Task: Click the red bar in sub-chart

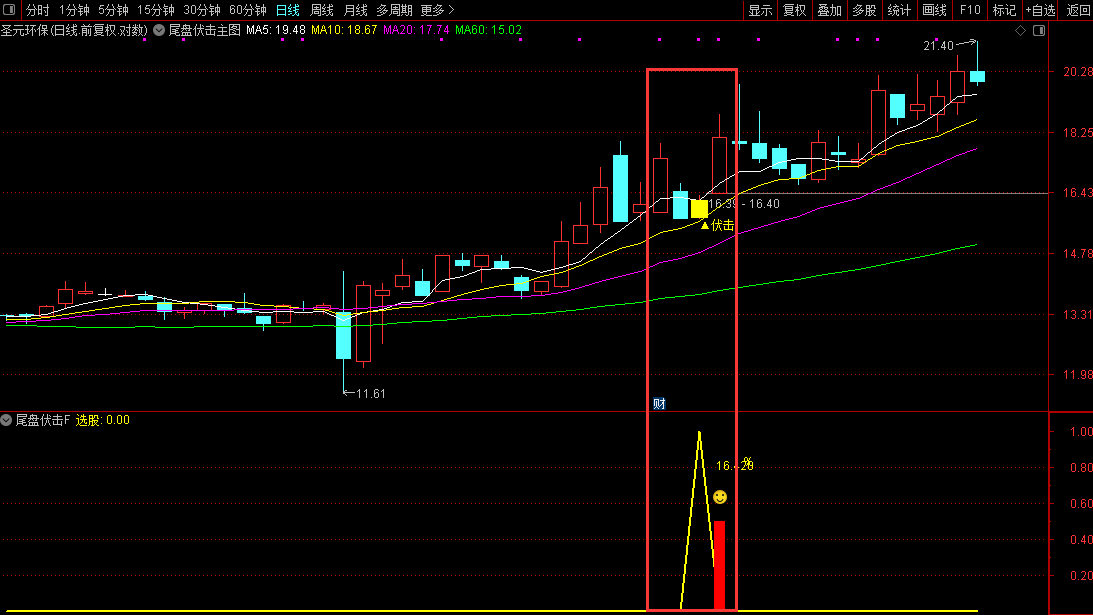Action: point(719,565)
